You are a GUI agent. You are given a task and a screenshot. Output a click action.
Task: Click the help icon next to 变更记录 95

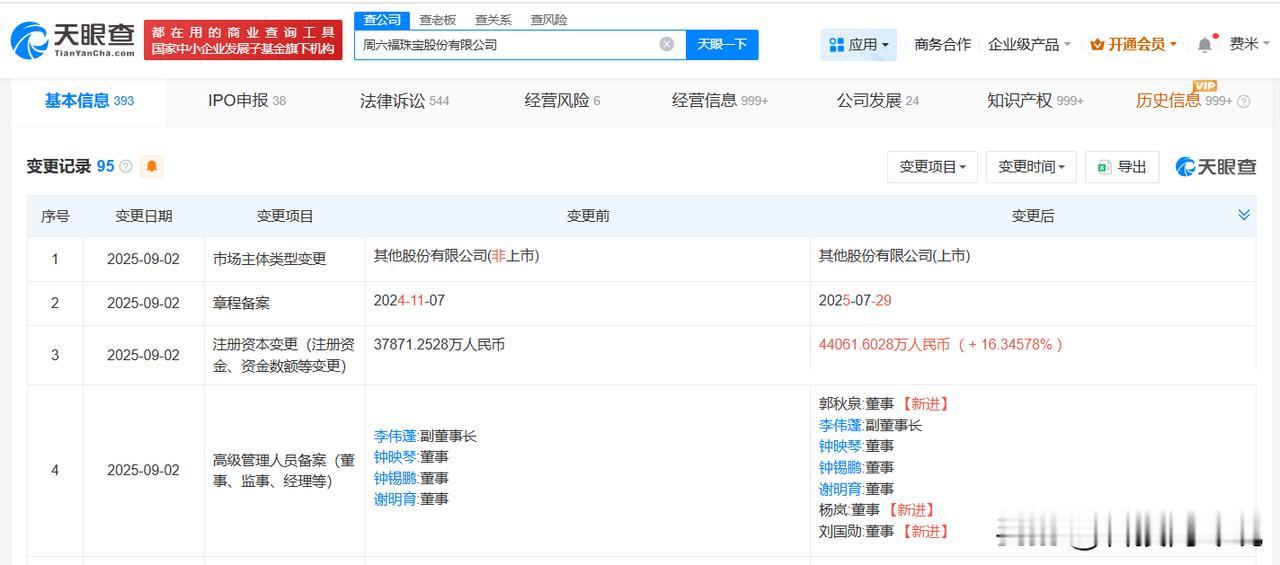(126, 166)
